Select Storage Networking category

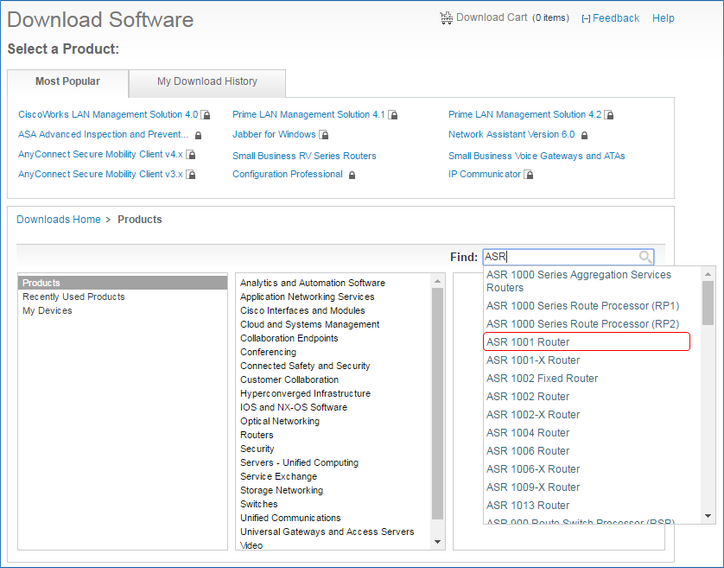click(282, 490)
